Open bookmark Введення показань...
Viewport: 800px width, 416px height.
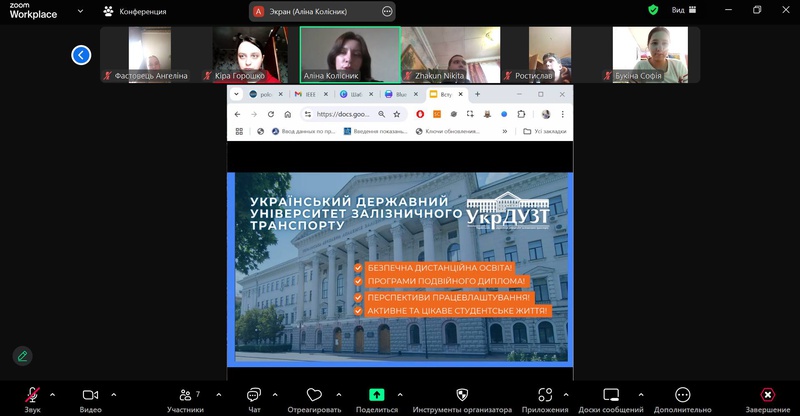pyautogui.click(x=376, y=131)
